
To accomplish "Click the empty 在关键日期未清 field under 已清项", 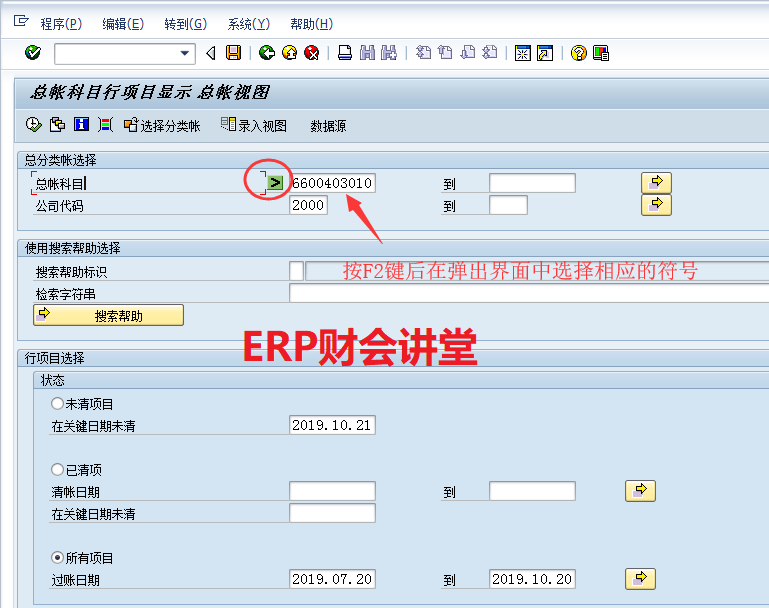I will coord(333,513).
